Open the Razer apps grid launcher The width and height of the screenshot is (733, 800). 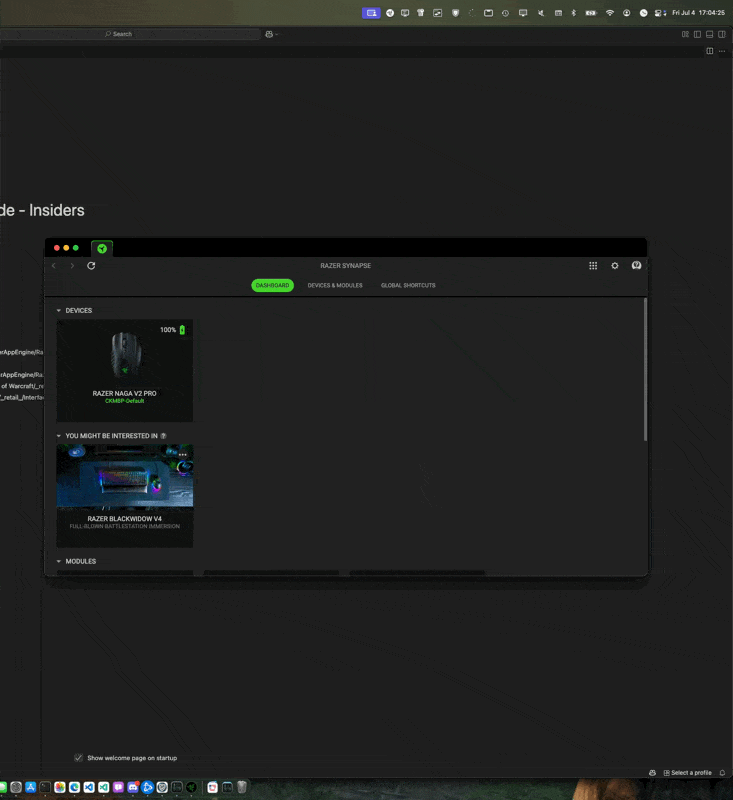(593, 266)
